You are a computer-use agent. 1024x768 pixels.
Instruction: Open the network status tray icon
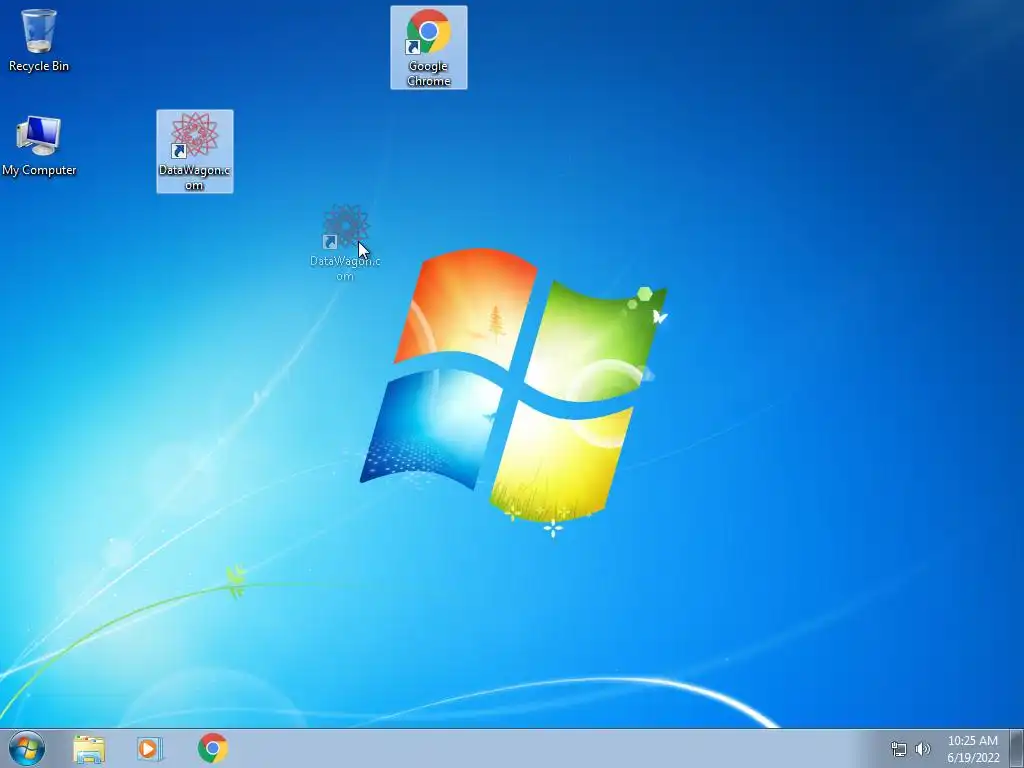pyautogui.click(x=899, y=749)
